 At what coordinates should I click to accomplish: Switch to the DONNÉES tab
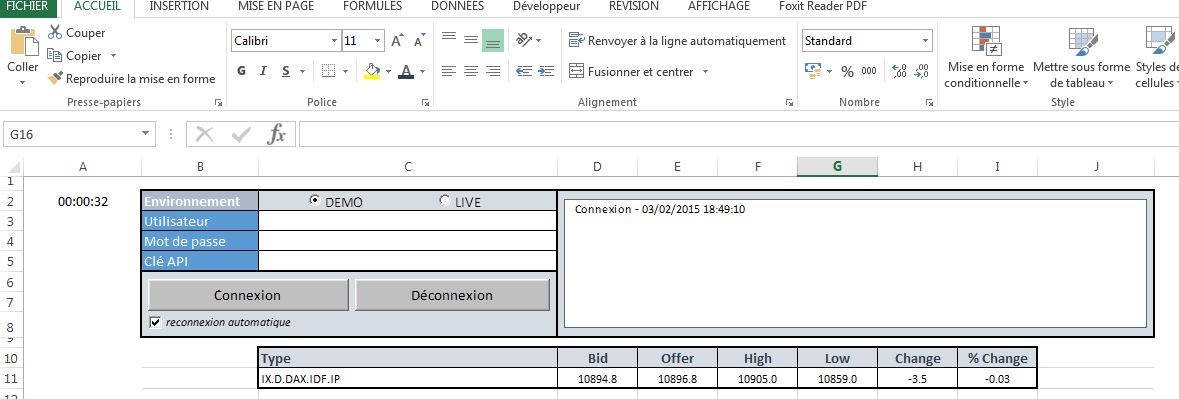point(457,7)
